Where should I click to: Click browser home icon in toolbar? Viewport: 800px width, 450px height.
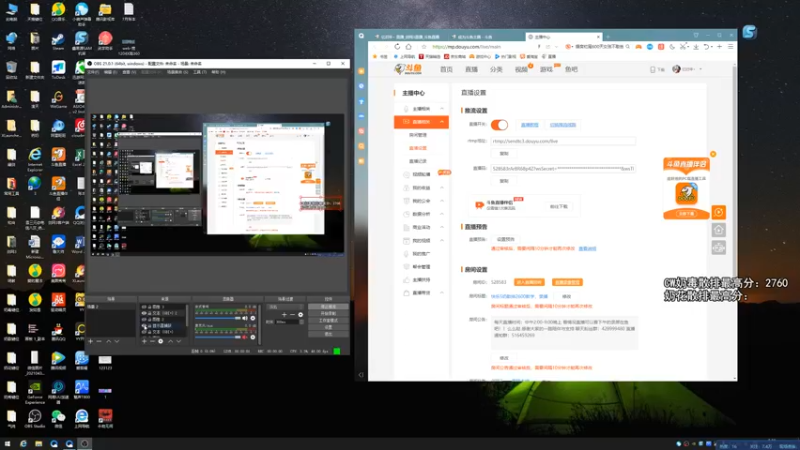pyautogui.click(x=408, y=46)
